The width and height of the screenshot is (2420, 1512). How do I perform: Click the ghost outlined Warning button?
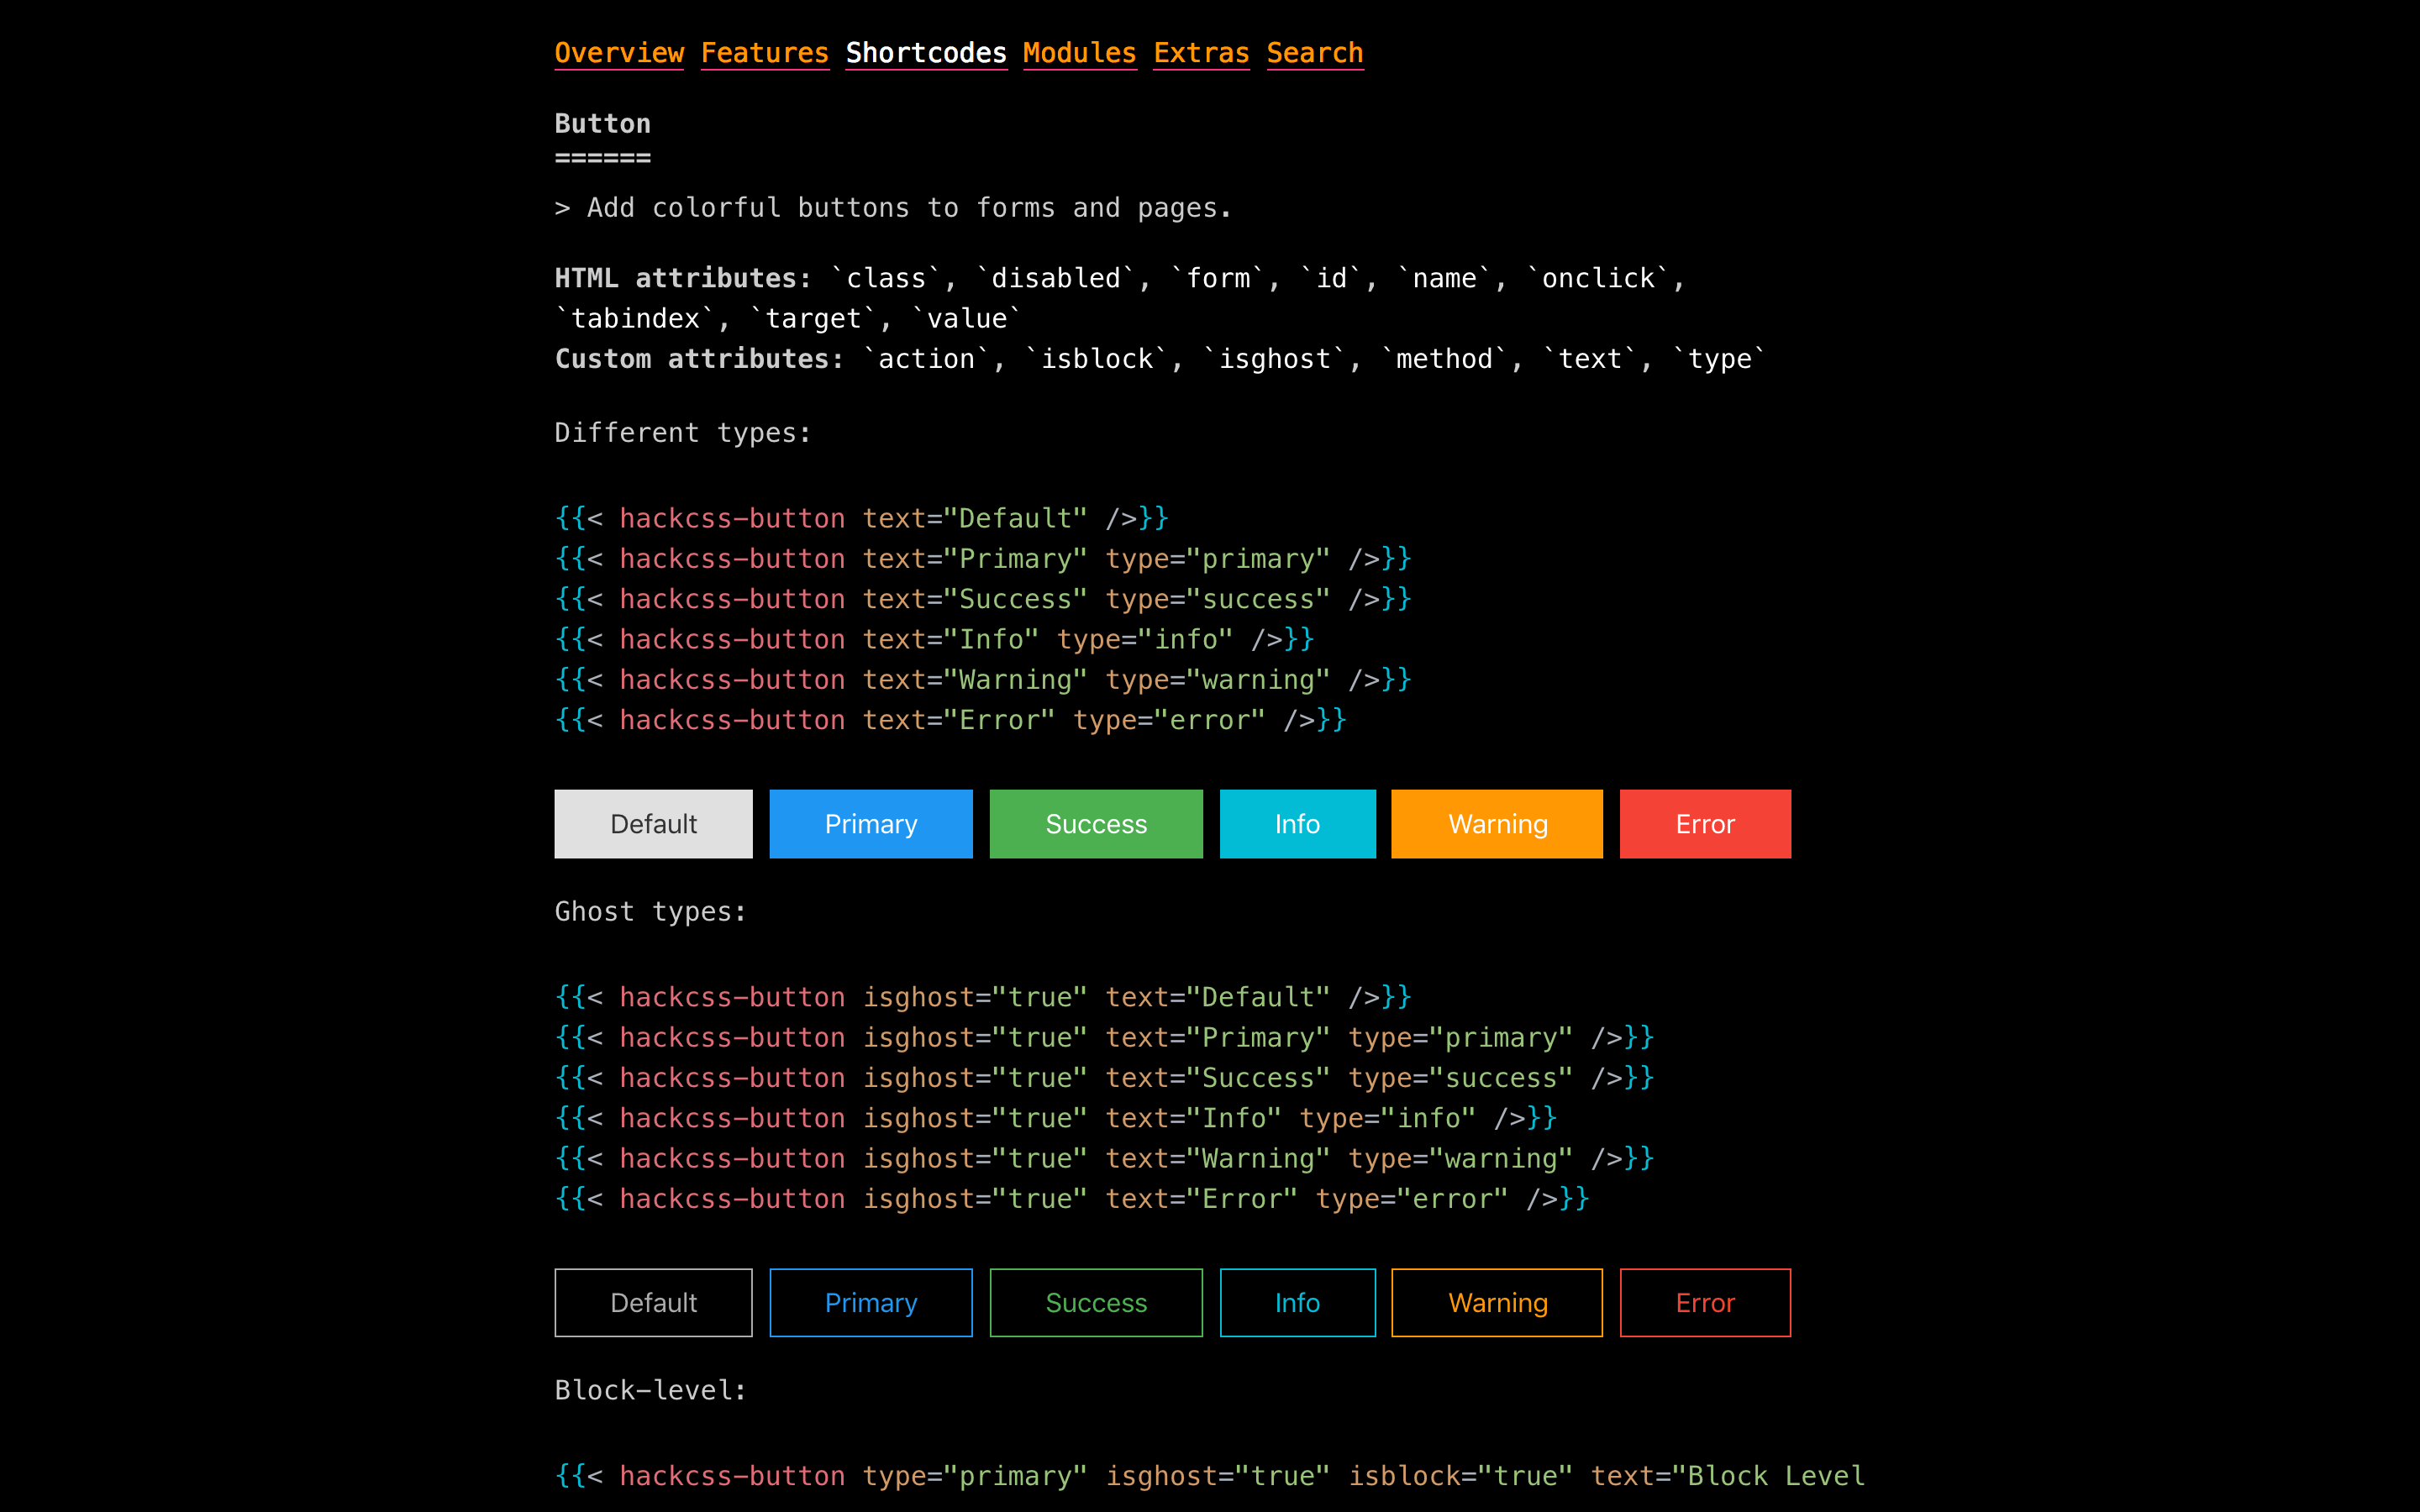click(1496, 1302)
